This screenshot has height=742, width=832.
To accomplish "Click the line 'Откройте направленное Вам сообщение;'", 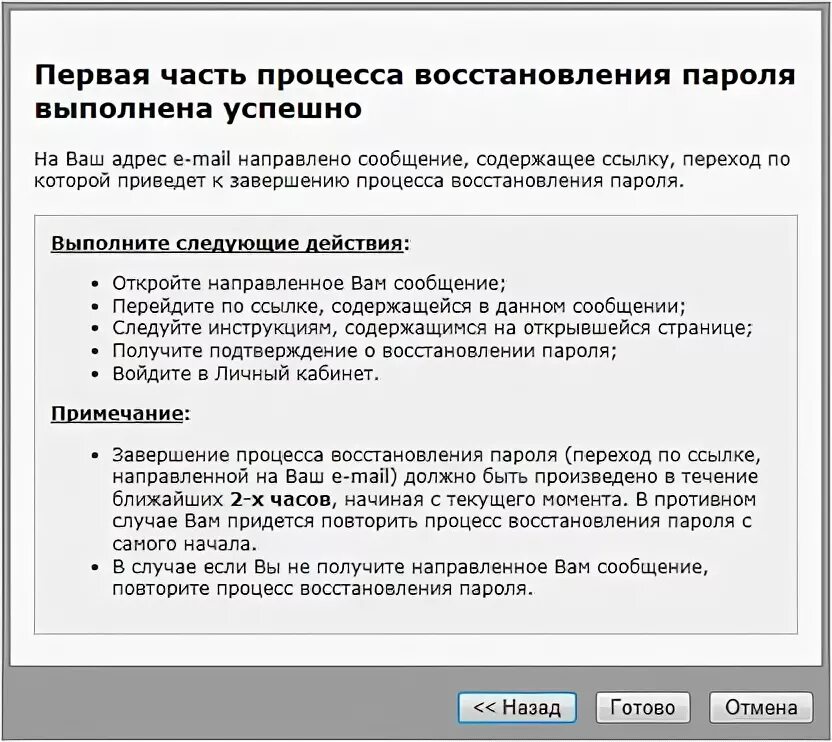I will [x=309, y=283].
